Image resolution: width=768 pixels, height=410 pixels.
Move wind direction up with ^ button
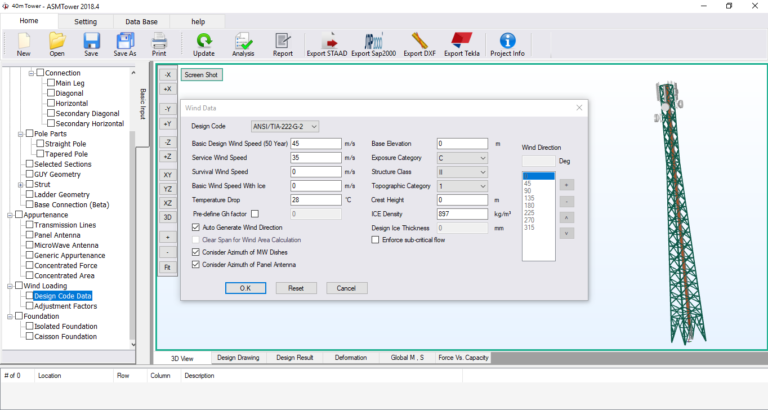[x=567, y=217]
